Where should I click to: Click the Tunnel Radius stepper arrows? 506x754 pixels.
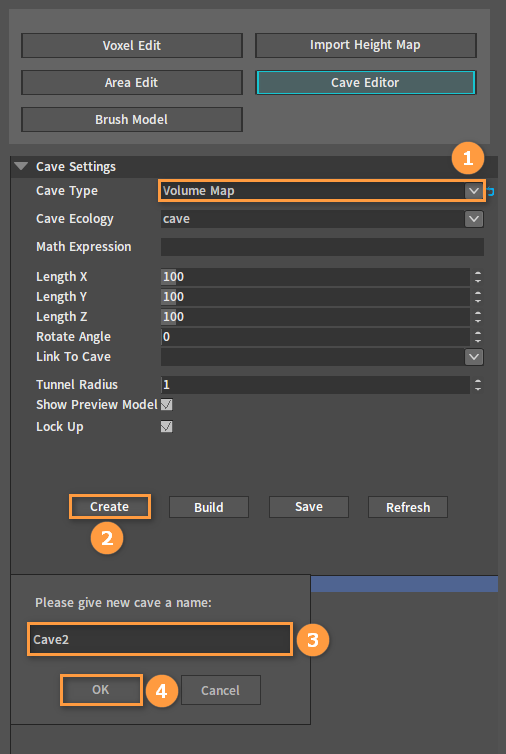478,385
